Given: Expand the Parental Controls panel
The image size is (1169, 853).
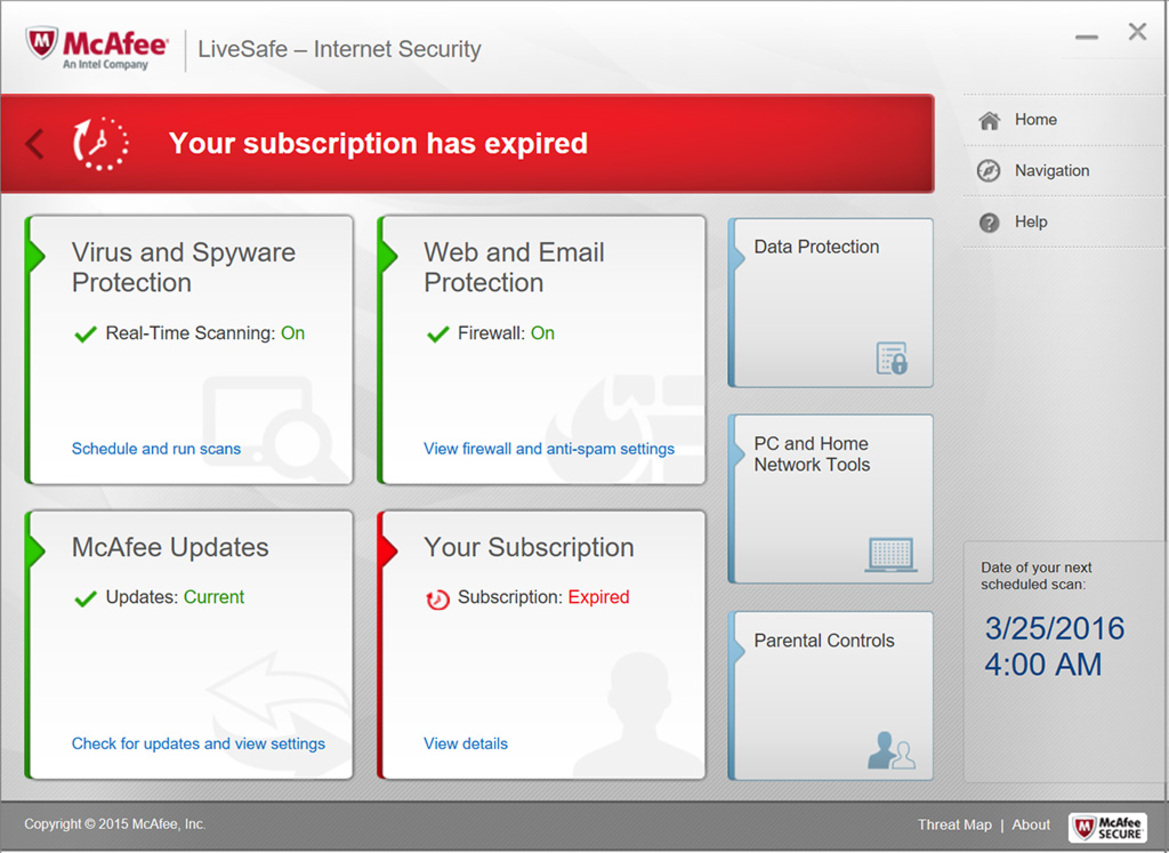Looking at the screenshot, I should (831, 696).
